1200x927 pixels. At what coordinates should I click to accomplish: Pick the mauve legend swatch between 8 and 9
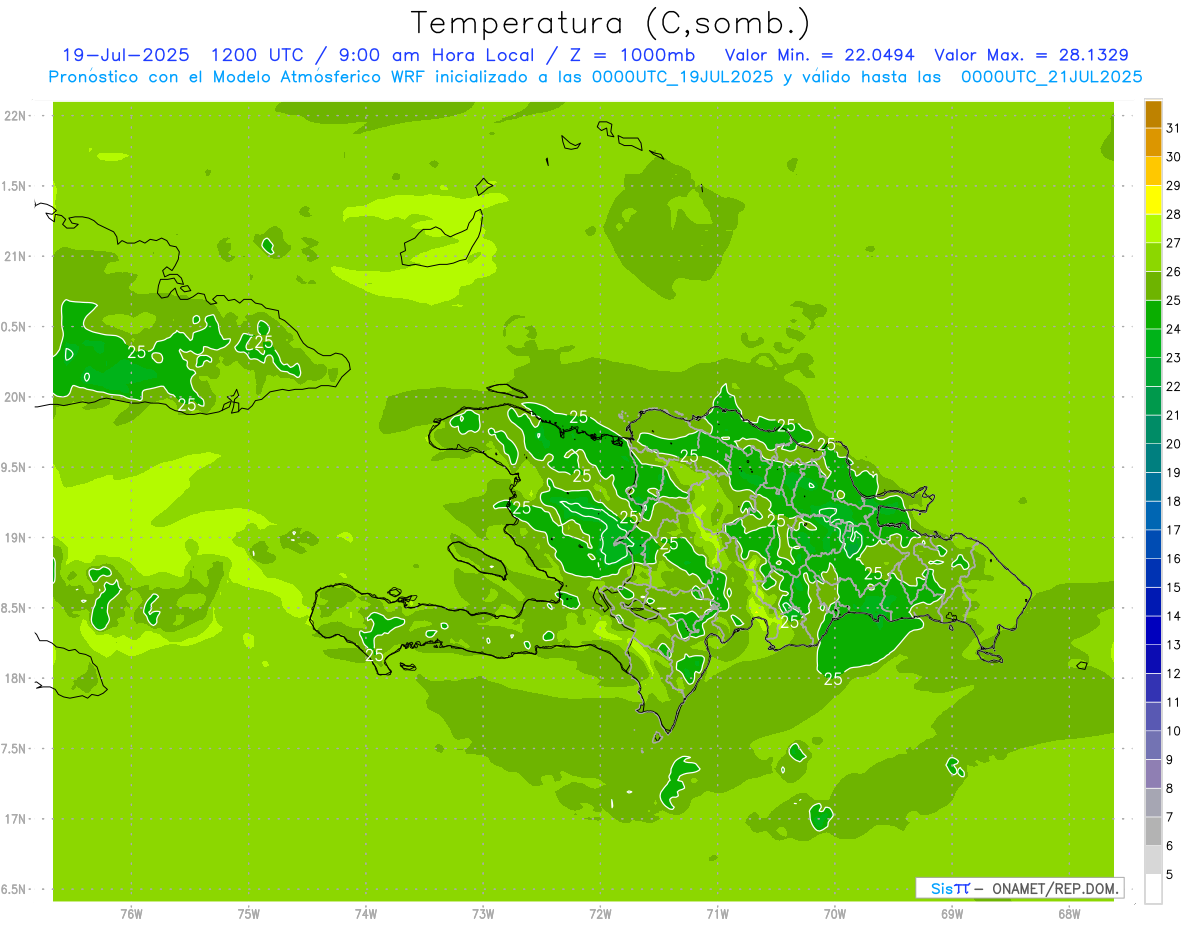click(x=1153, y=774)
